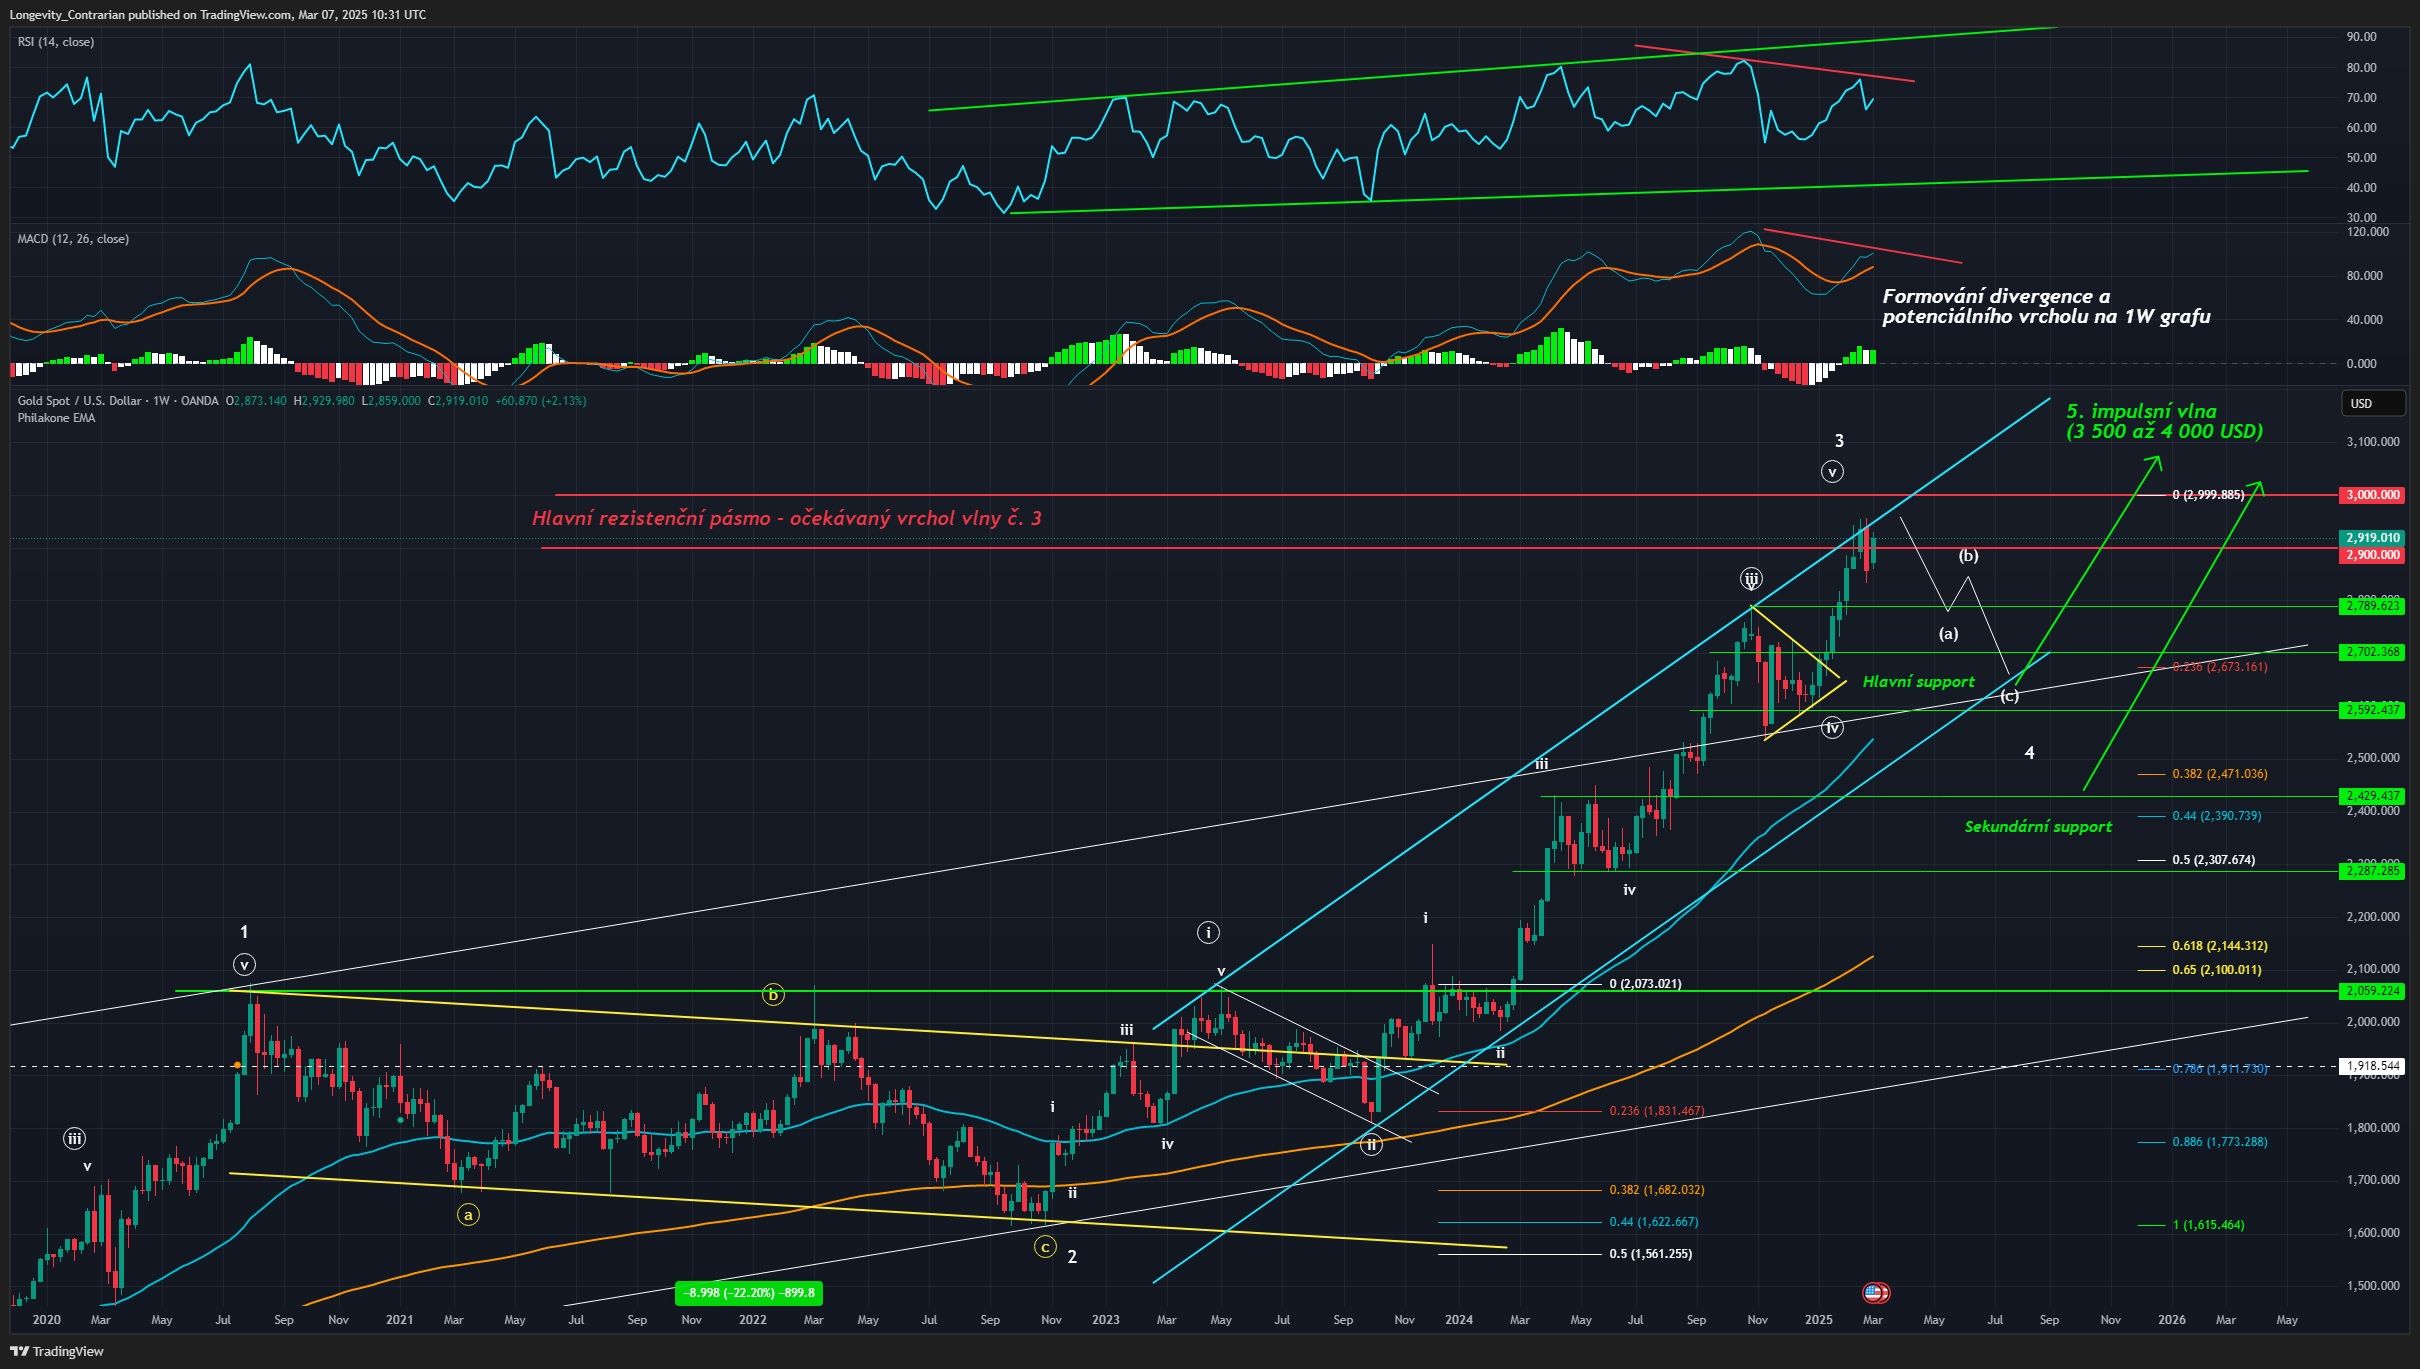Viewport: 2420px width, 1369px height.
Task: Click the green -8.998 (-22.20%) measurement label
Action: (x=749, y=1293)
